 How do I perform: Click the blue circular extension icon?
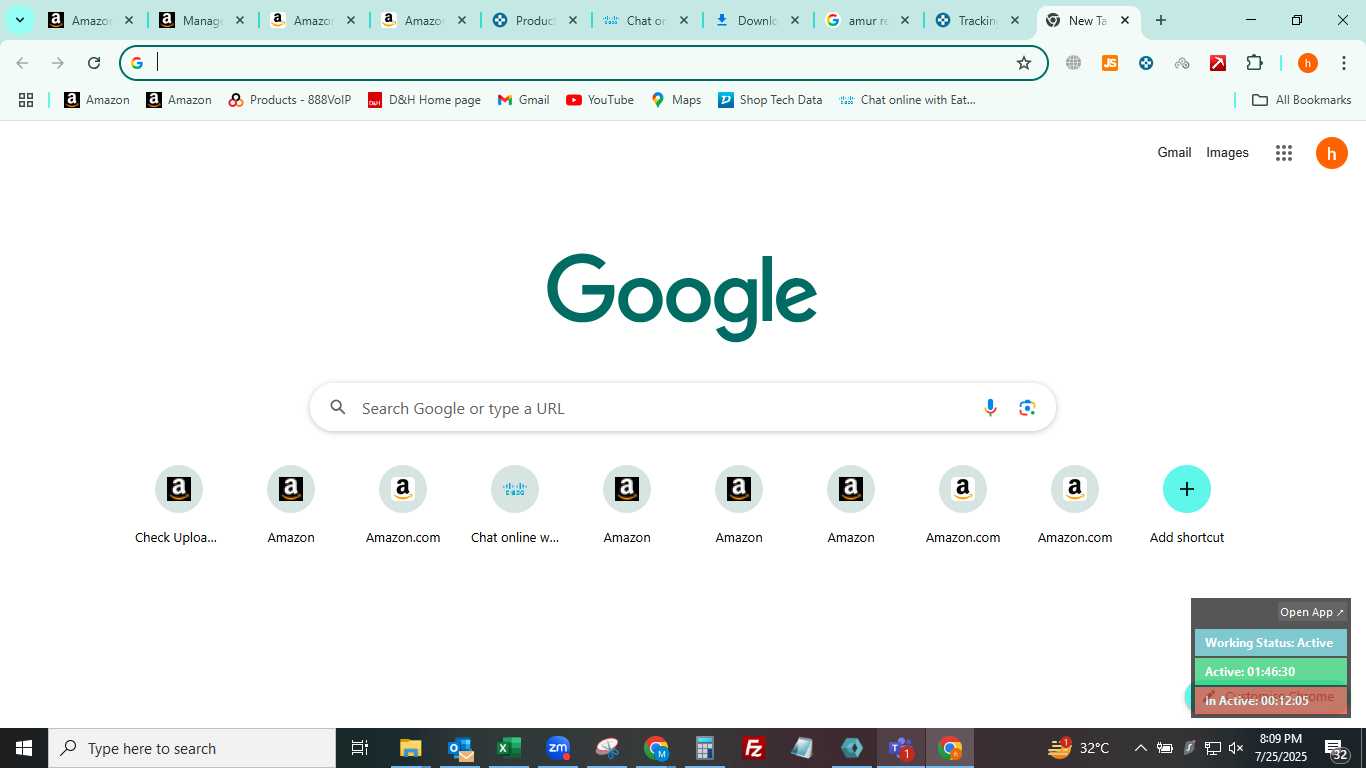pyautogui.click(x=1146, y=63)
